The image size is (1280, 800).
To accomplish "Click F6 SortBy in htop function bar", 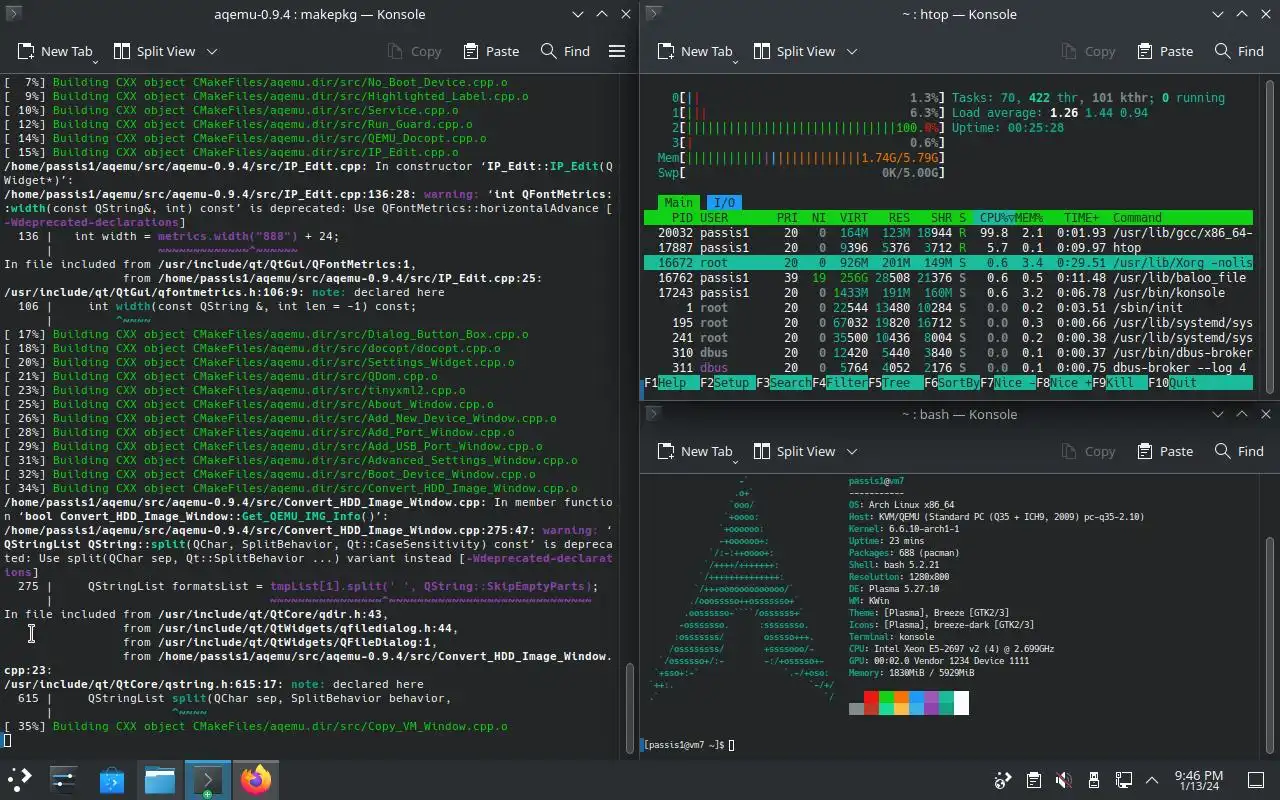I will 952,383.
